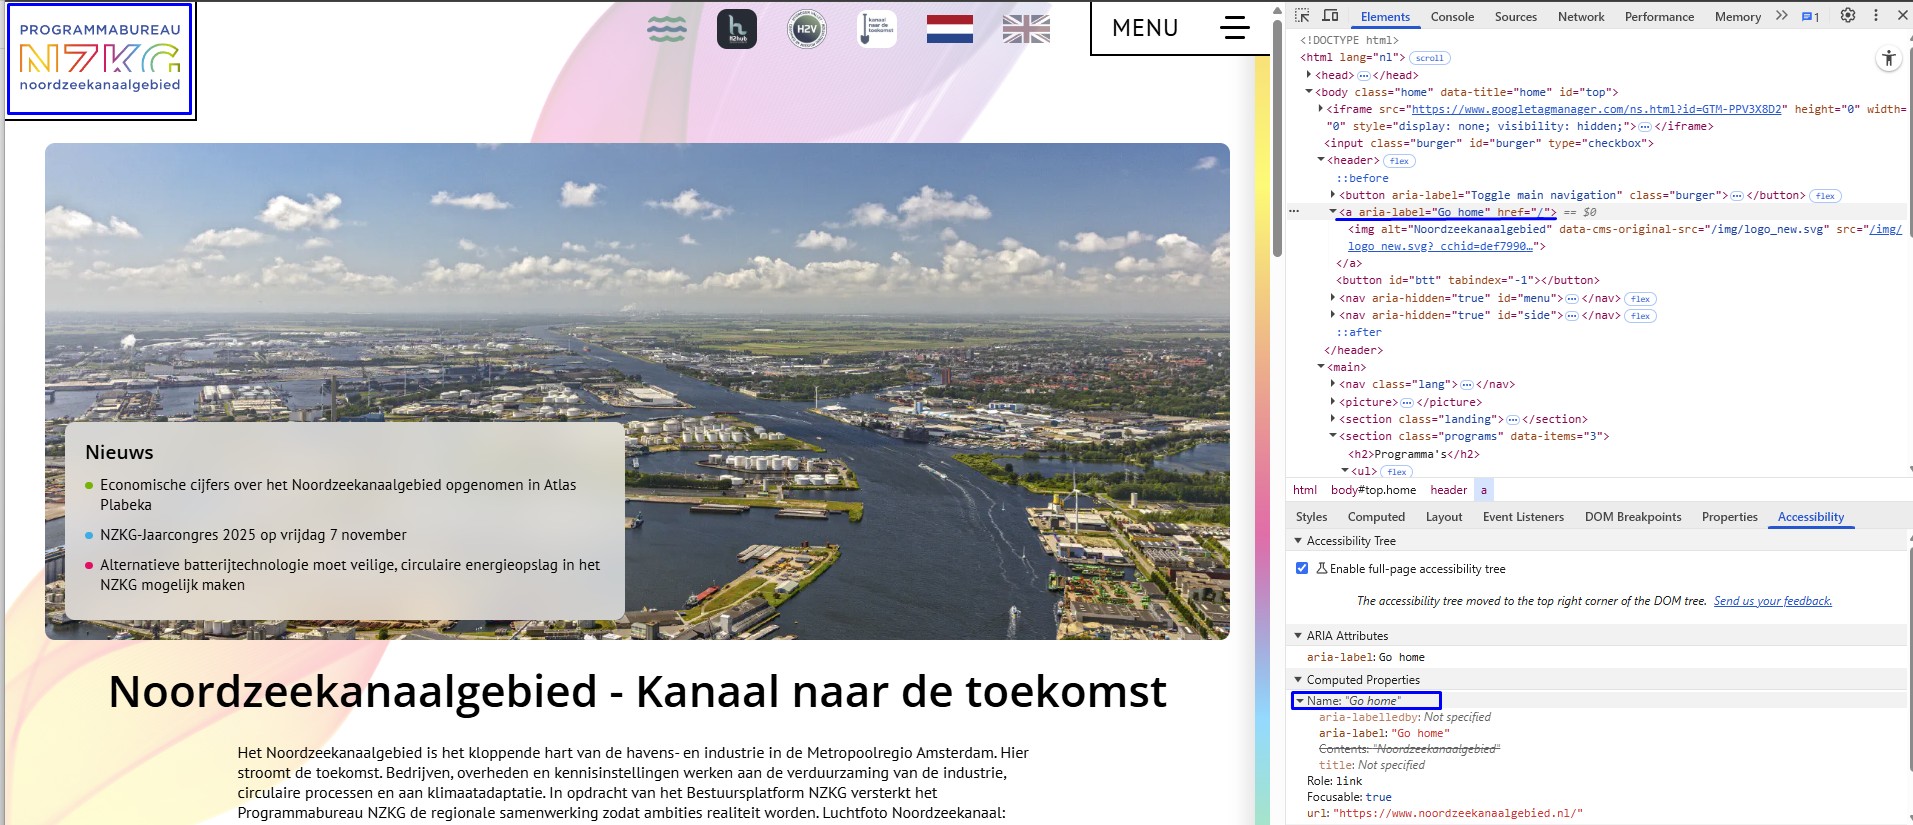Click the Kanaal naar de toekomst icon
Image resolution: width=1913 pixels, height=825 pixels.
pyautogui.click(x=877, y=29)
